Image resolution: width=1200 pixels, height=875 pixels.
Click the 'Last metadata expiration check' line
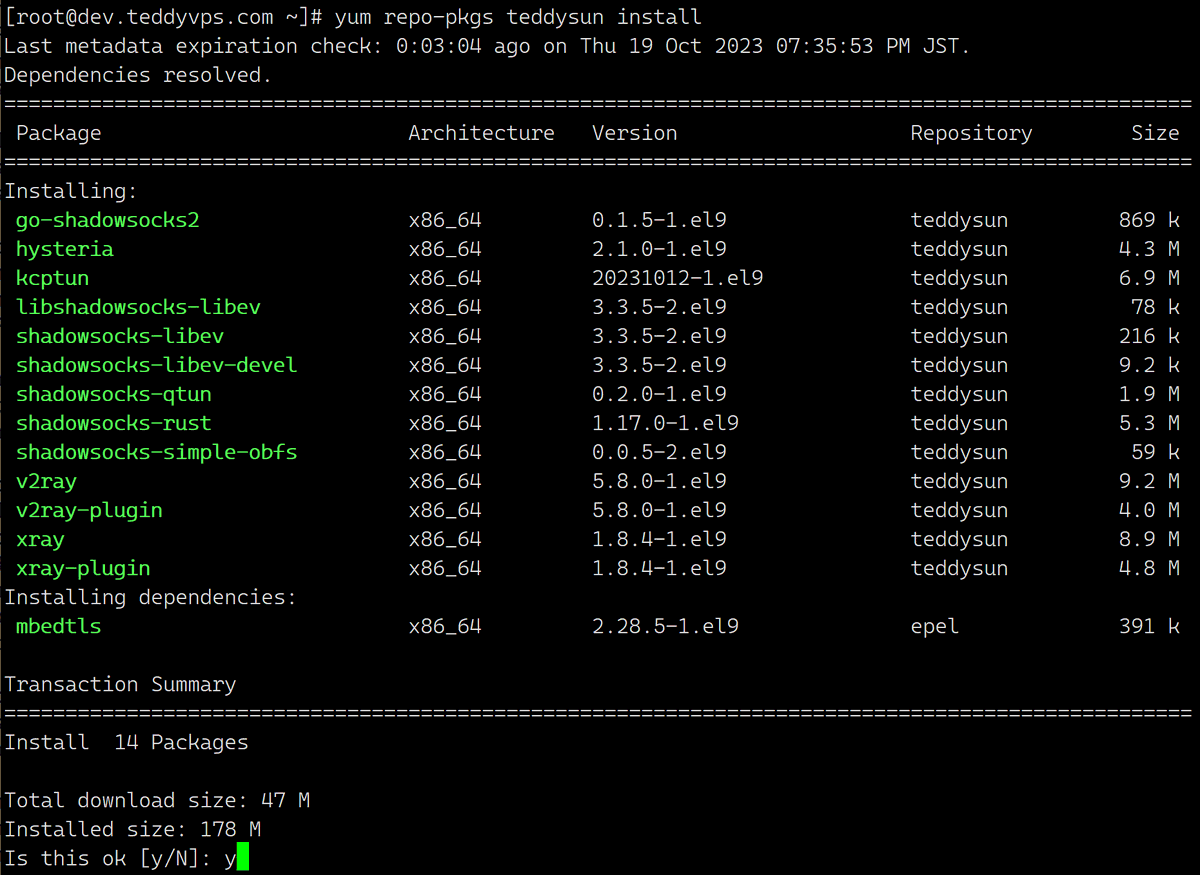(488, 46)
